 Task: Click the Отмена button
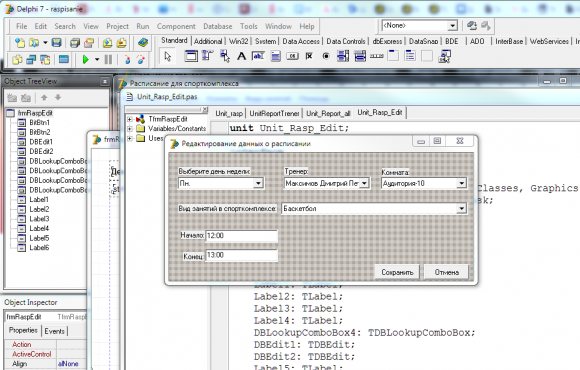(446, 272)
